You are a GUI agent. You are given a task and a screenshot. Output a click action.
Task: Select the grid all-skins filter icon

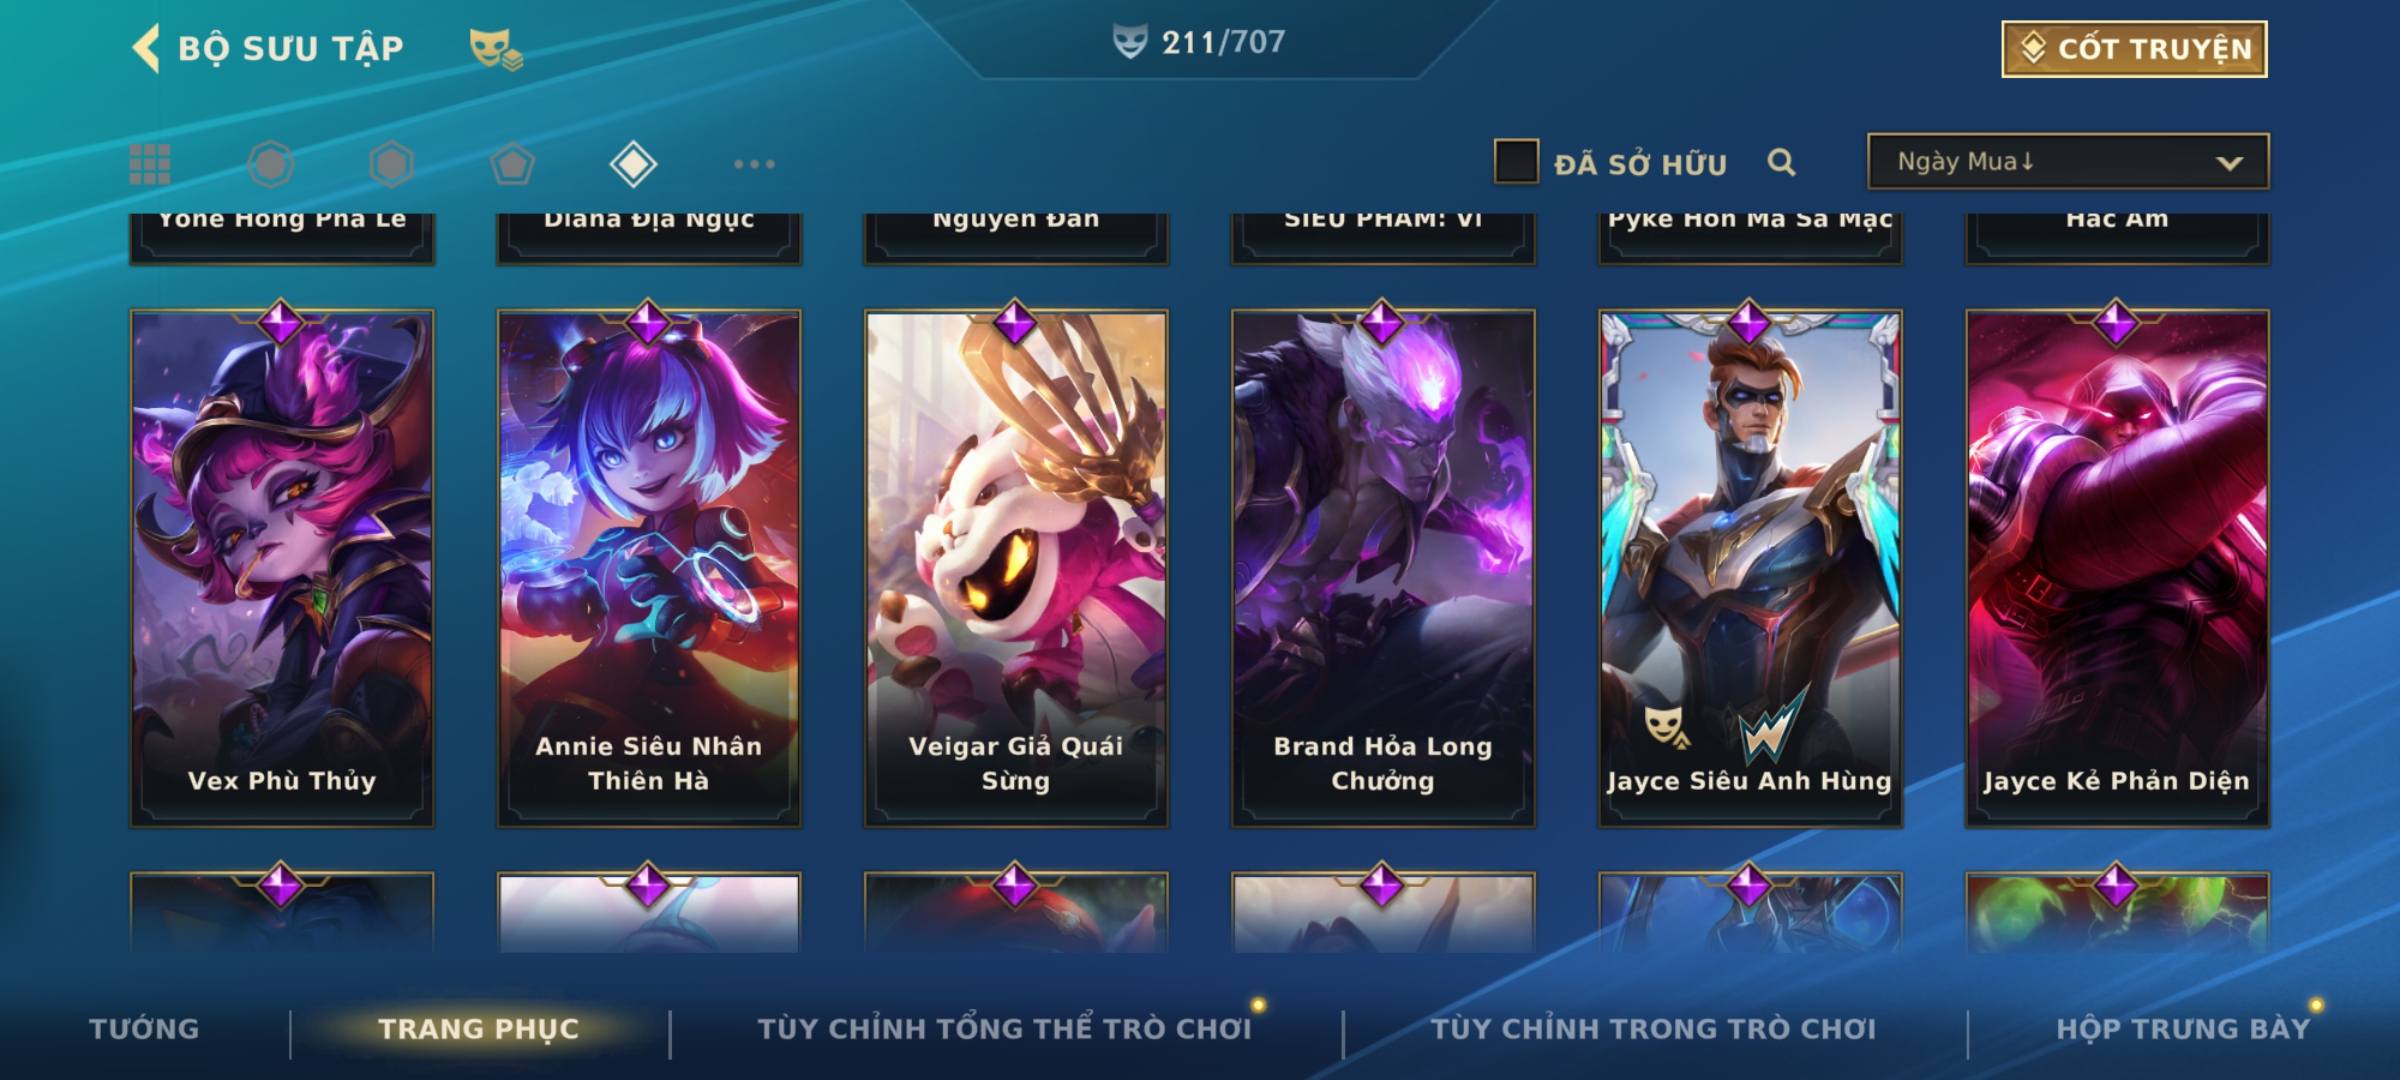point(150,164)
